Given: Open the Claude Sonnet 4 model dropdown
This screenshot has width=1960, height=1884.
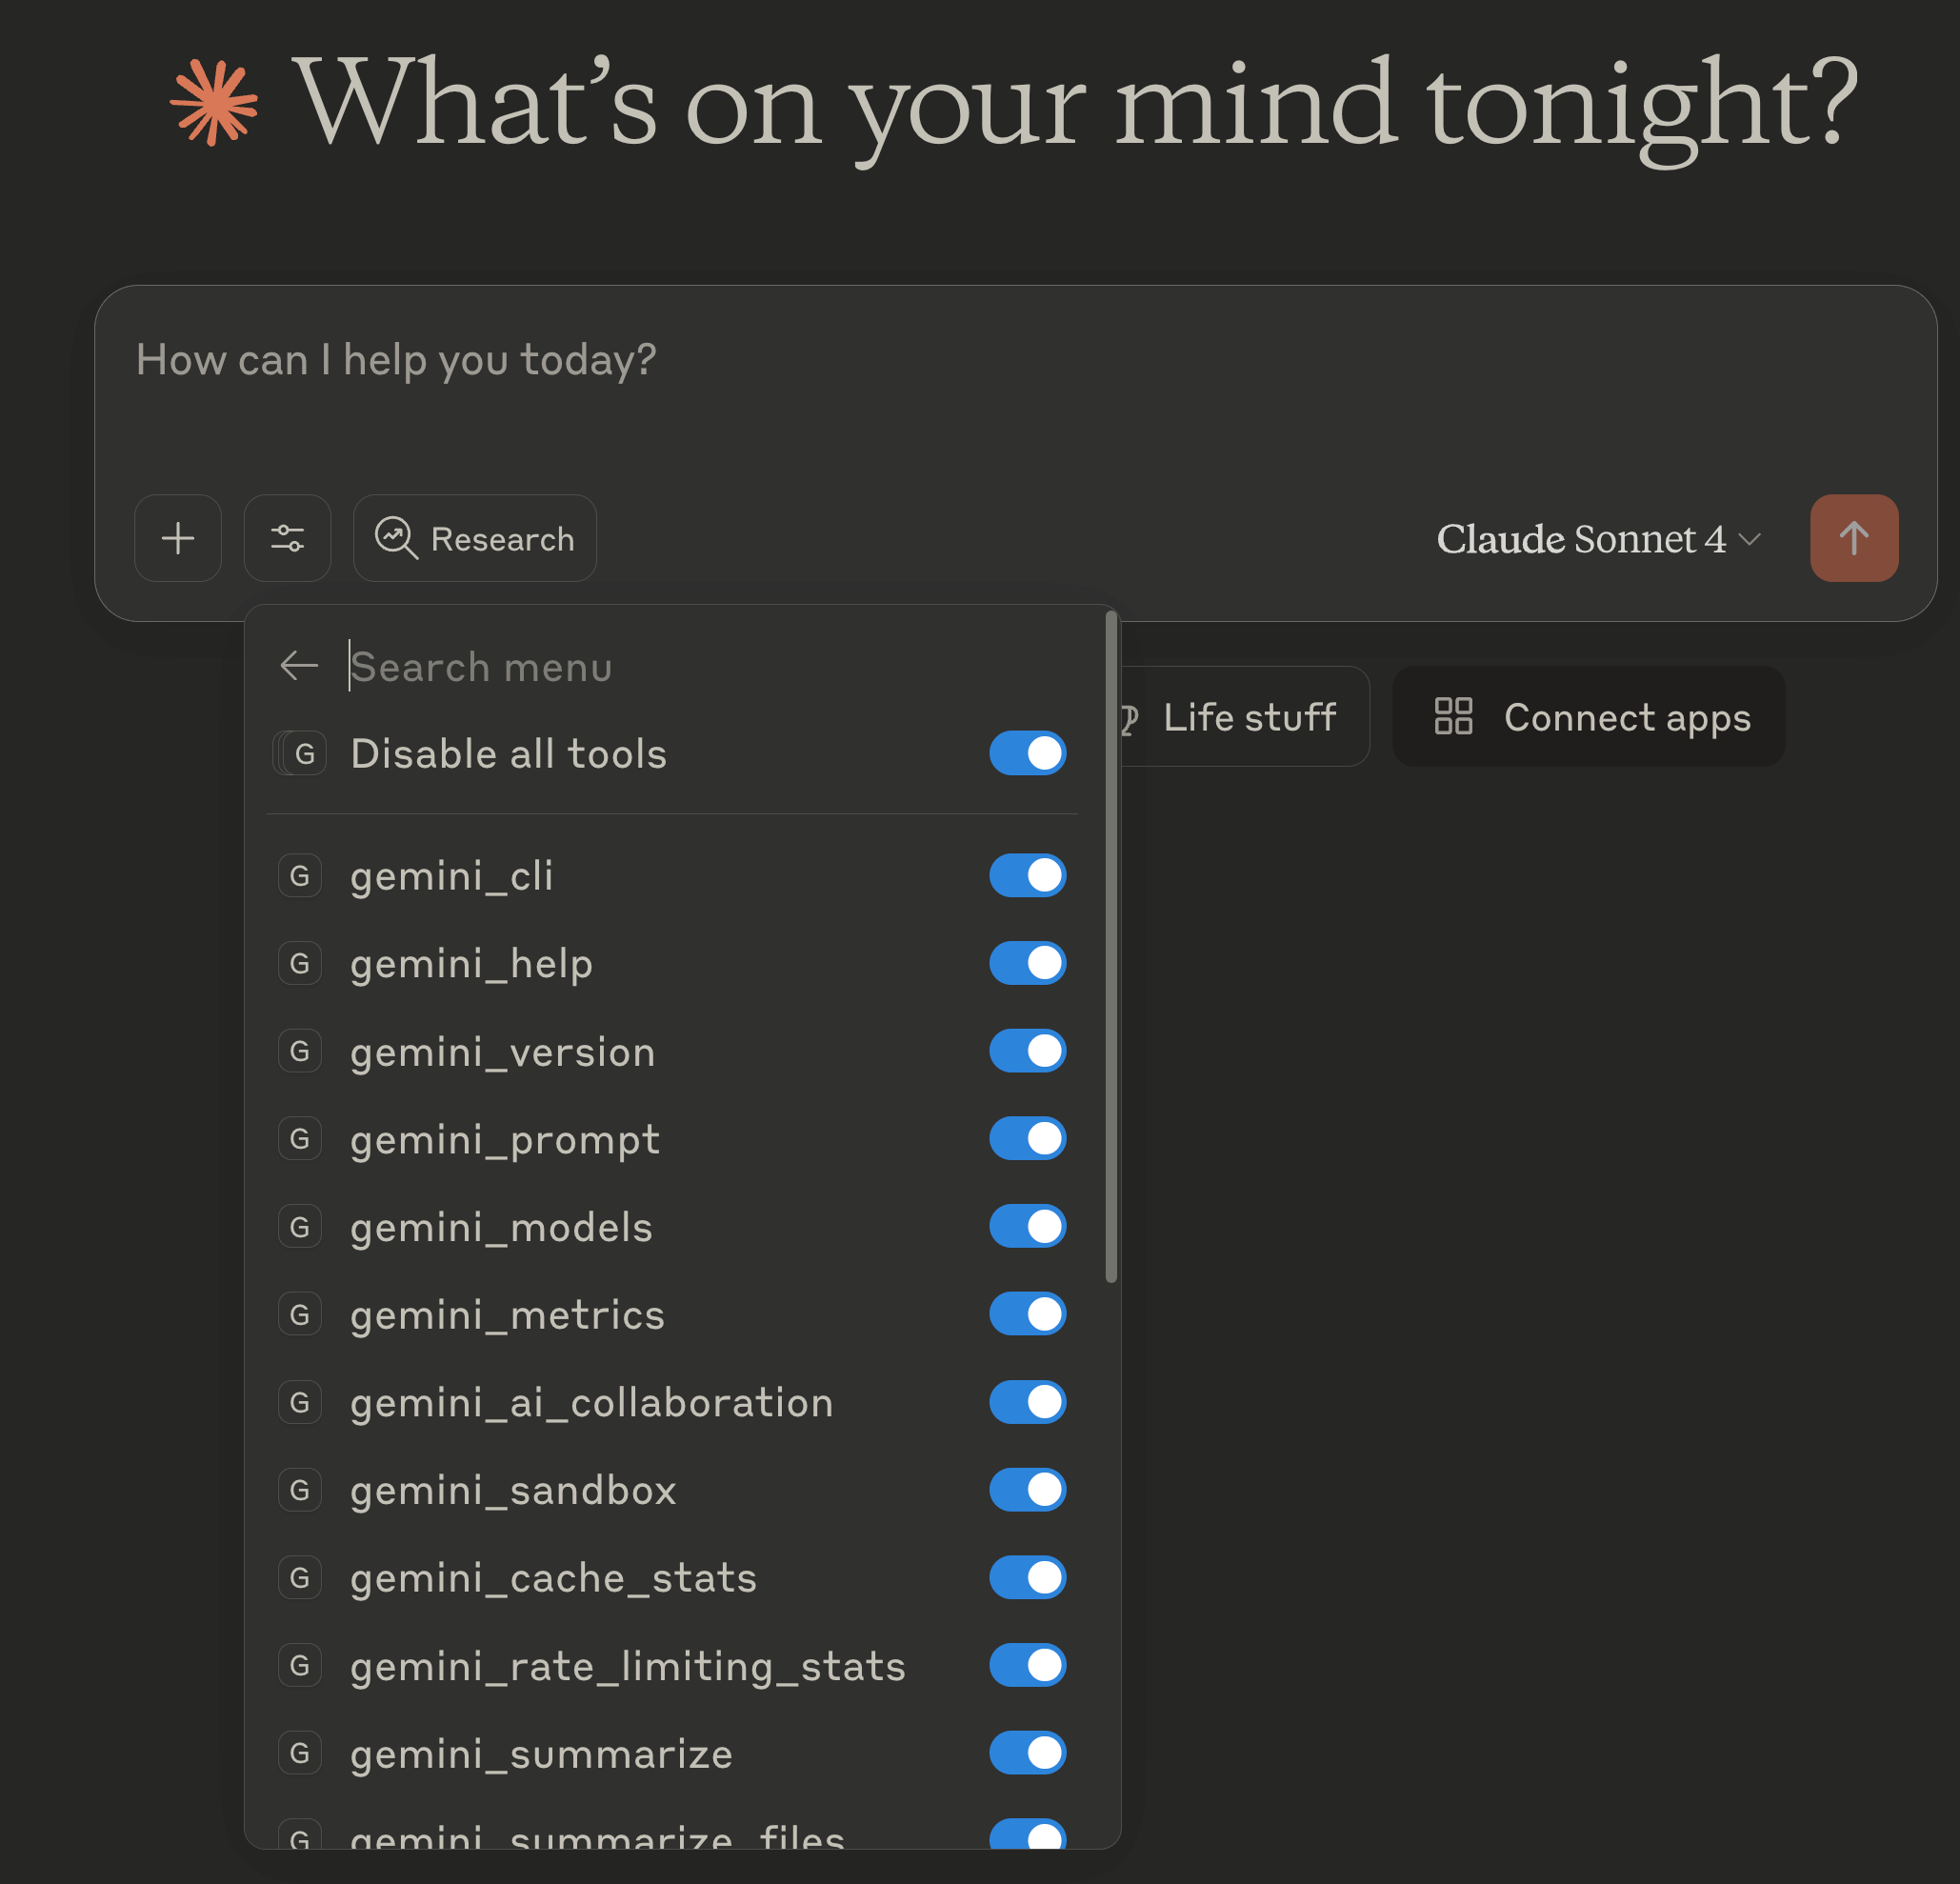Looking at the screenshot, I should (1597, 538).
